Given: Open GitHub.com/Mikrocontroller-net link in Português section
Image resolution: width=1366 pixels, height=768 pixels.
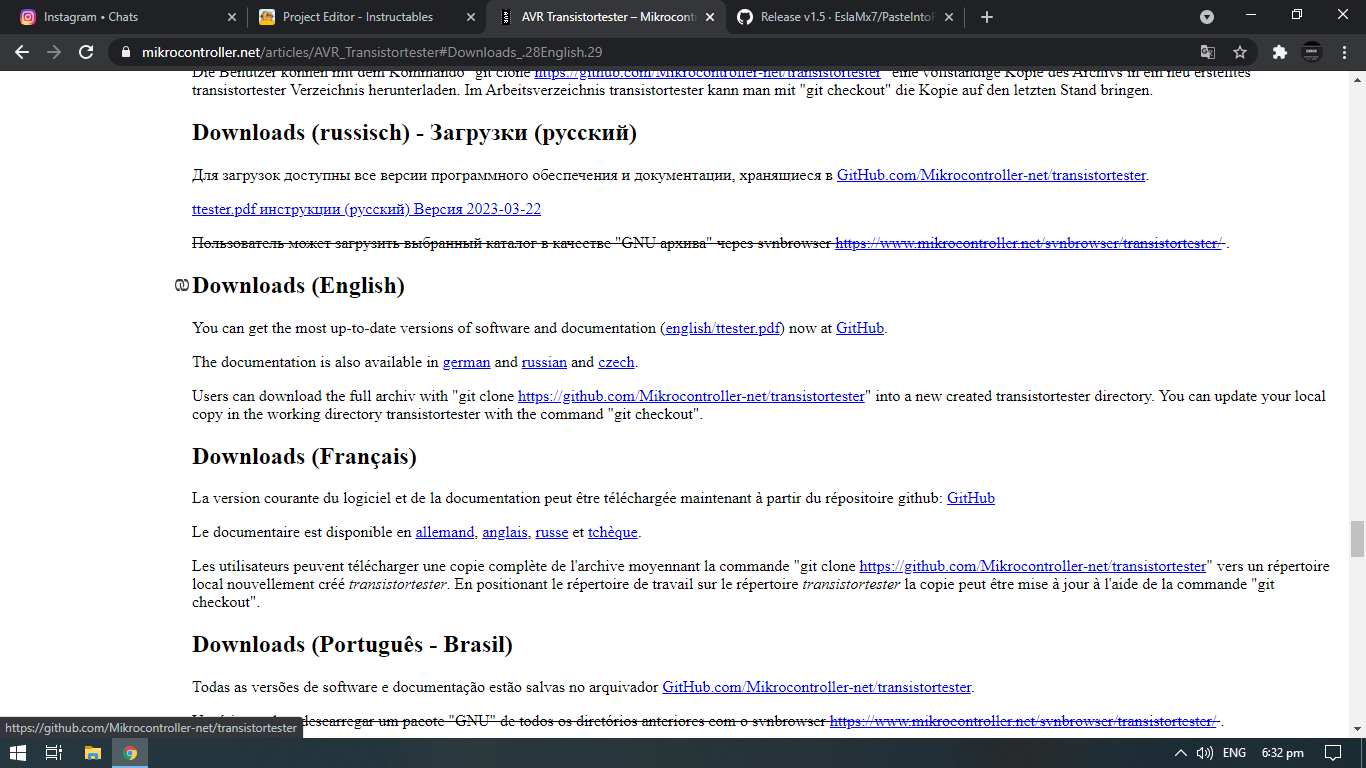Looking at the screenshot, I should tap(817, 687).
